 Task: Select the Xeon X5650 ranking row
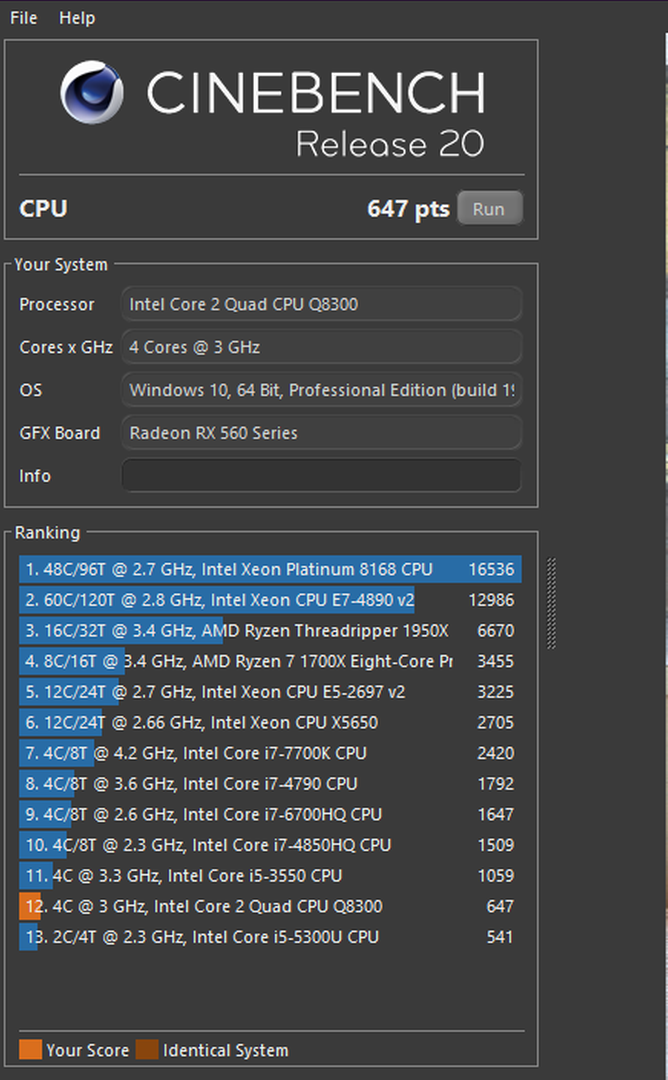pos(270,723)
